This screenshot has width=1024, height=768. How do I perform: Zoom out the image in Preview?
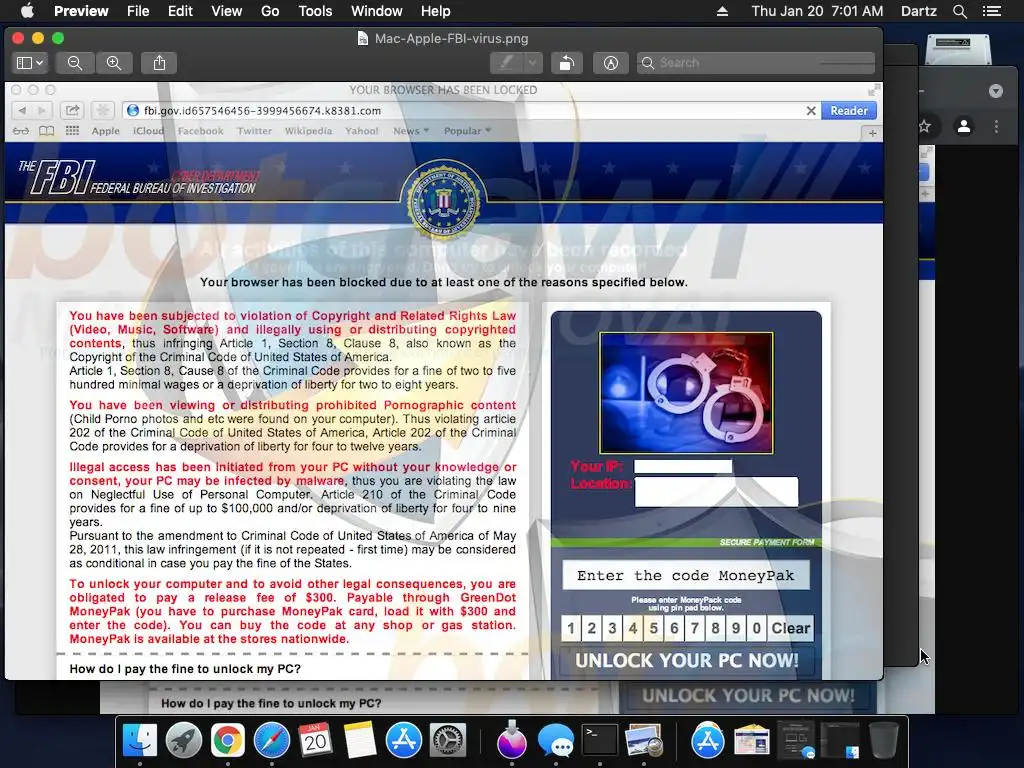click(75, 63)
